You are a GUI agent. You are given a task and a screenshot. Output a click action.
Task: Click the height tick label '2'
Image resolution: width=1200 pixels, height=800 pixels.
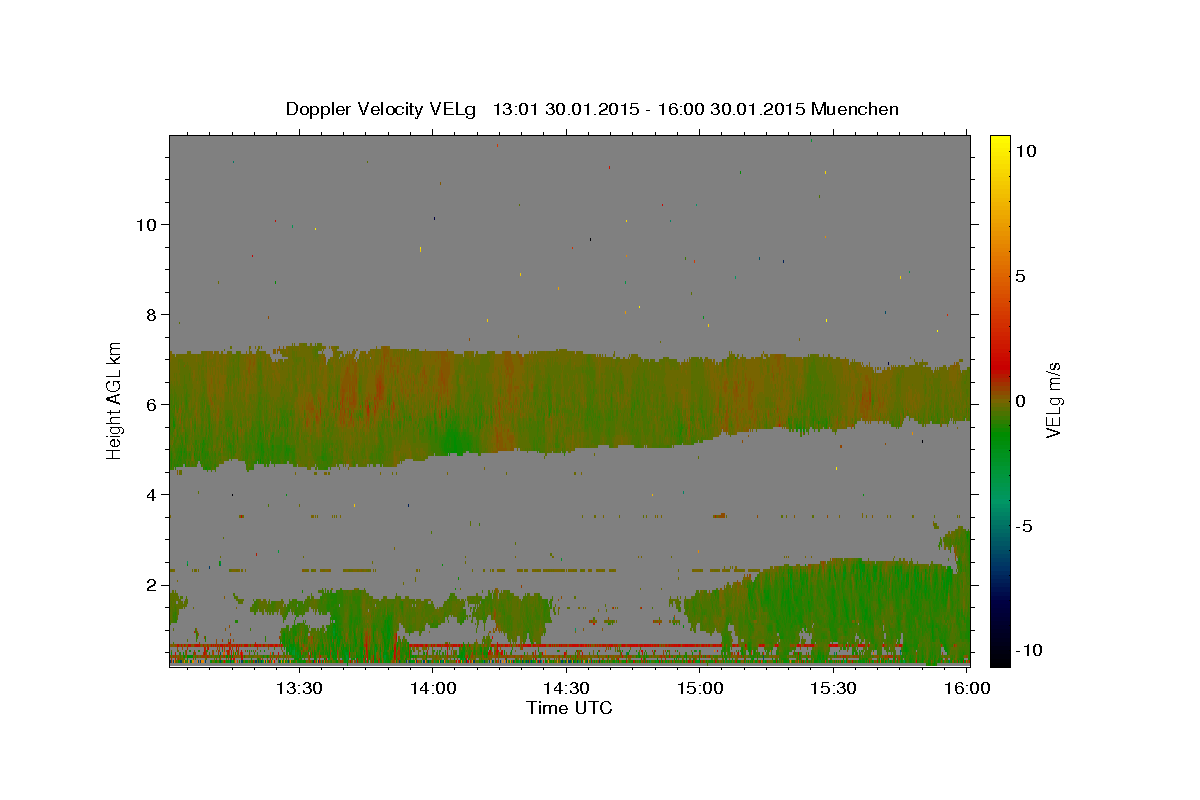coord(150,584)
